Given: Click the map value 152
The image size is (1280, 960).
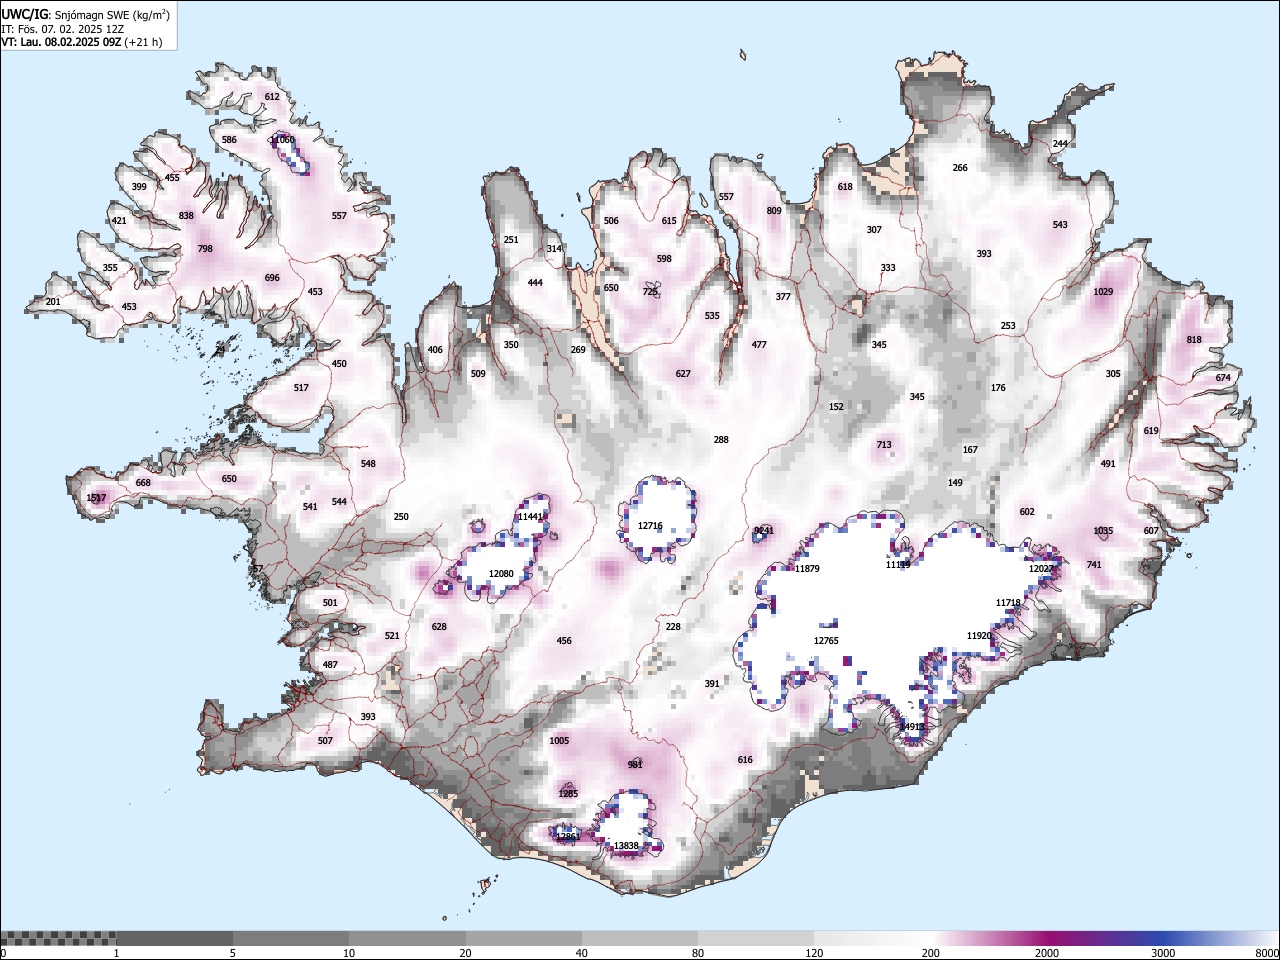Looking at the screenshot, I should click(836, 407).
